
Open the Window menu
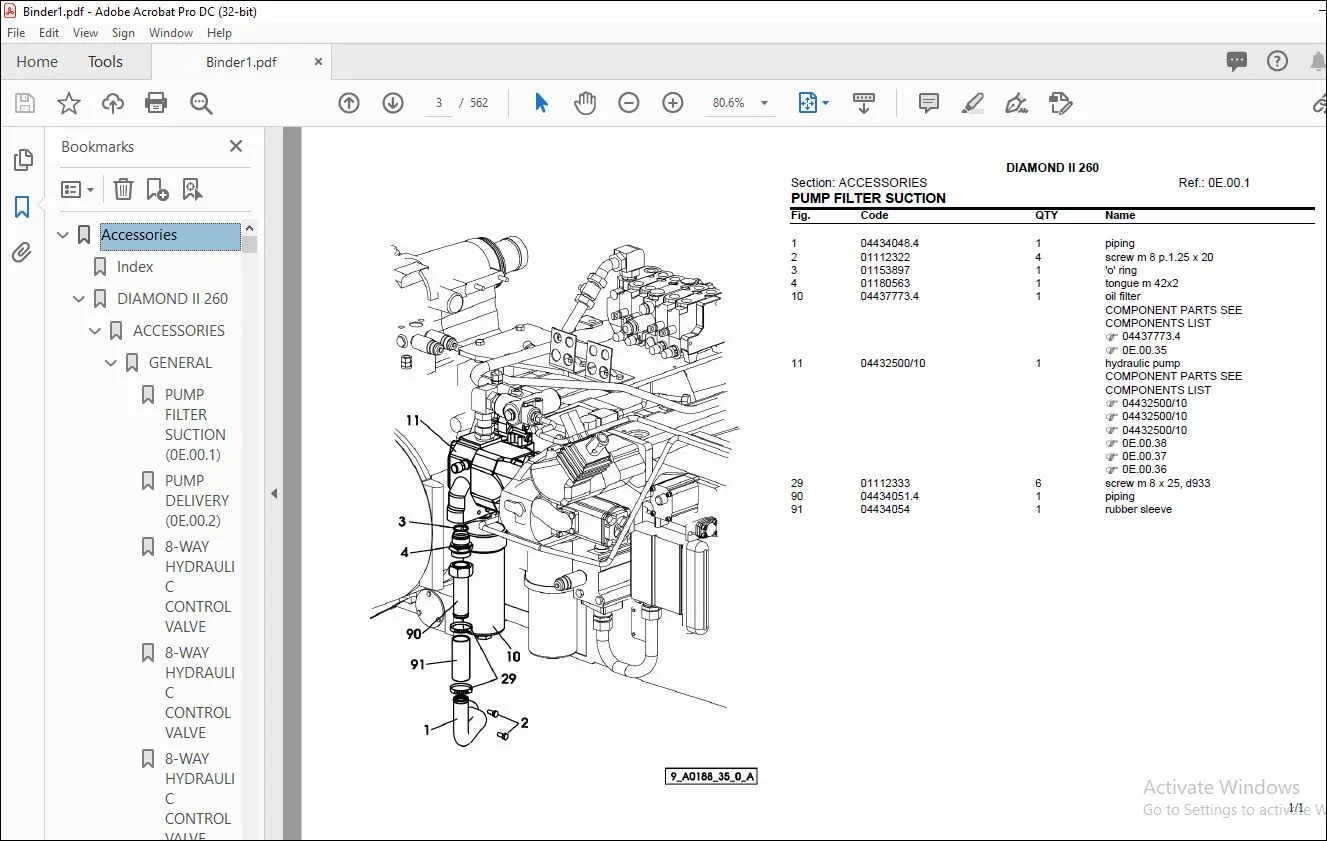tap(171, 33)
